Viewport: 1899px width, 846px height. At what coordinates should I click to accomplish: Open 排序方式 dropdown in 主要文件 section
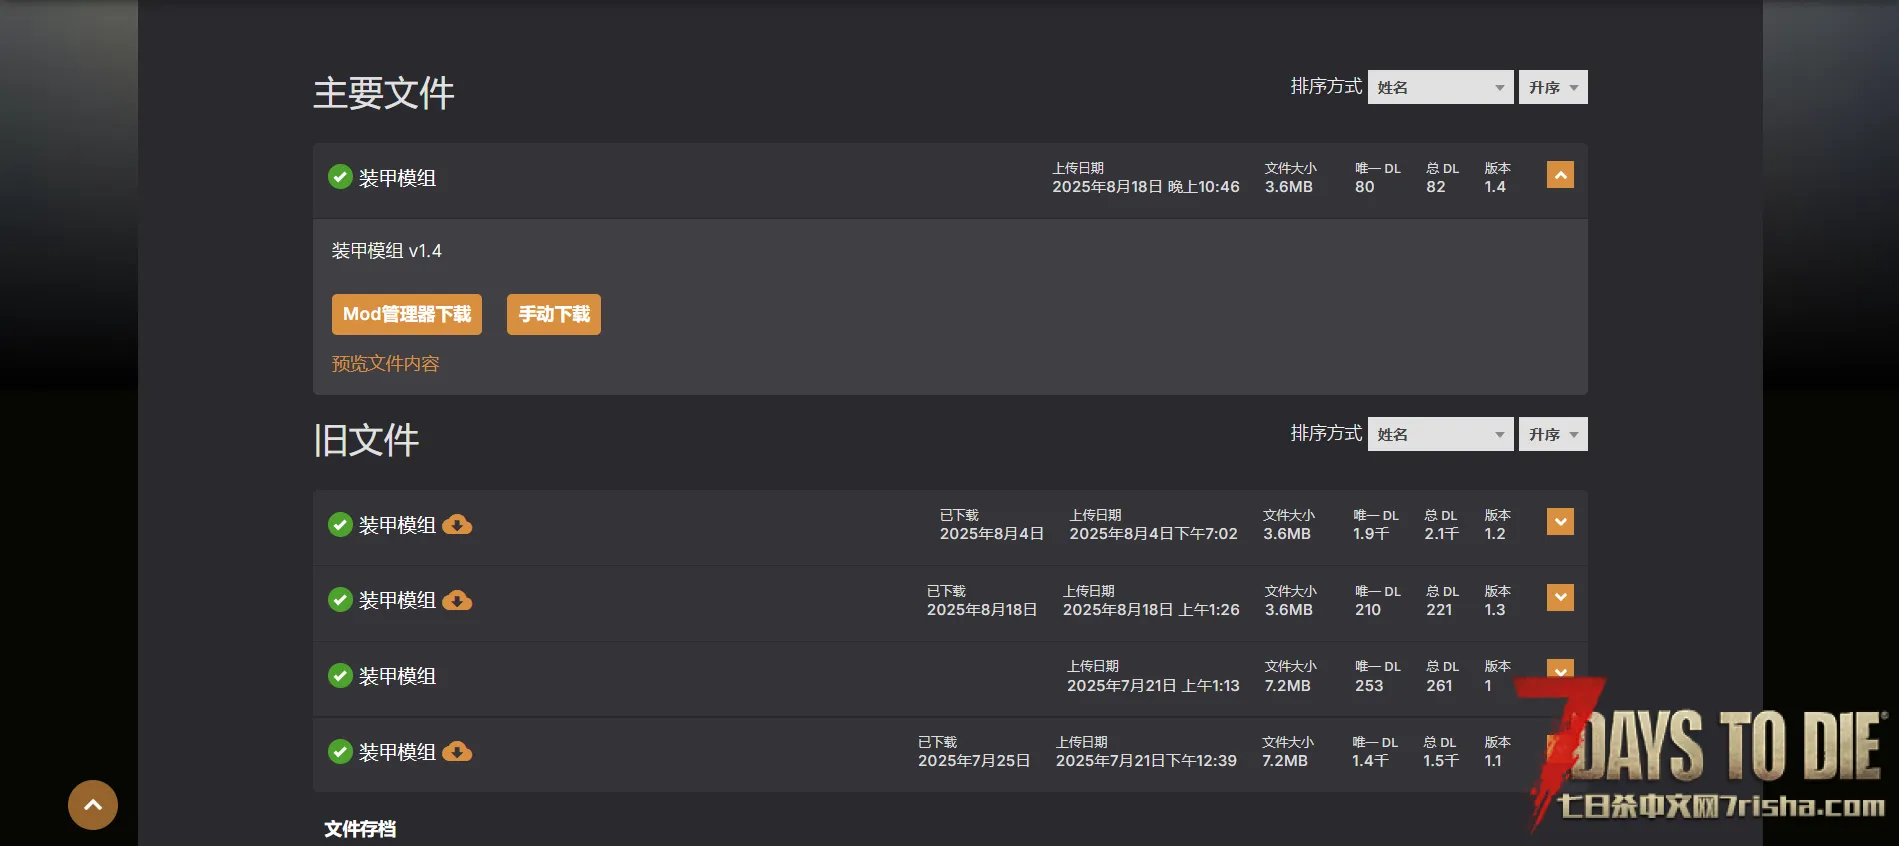(1440, 87)
